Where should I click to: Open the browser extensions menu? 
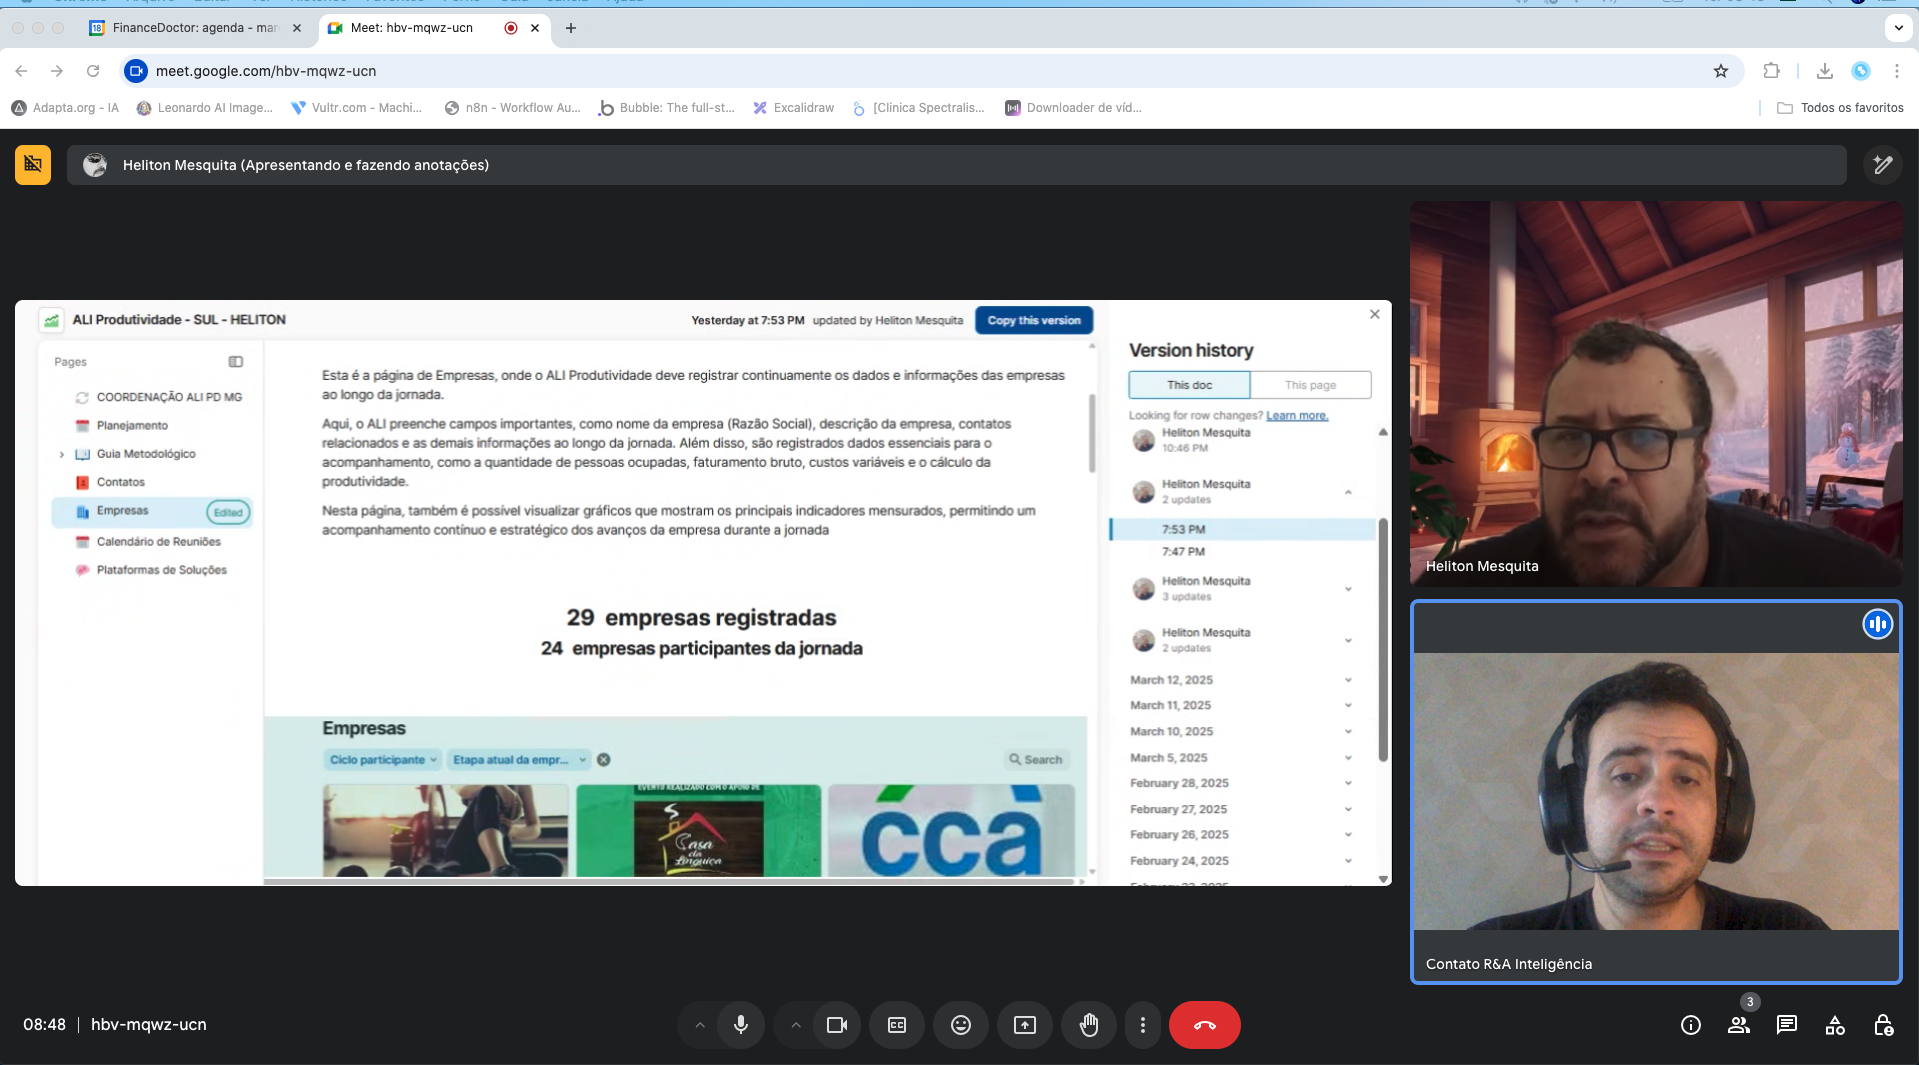1771,71
